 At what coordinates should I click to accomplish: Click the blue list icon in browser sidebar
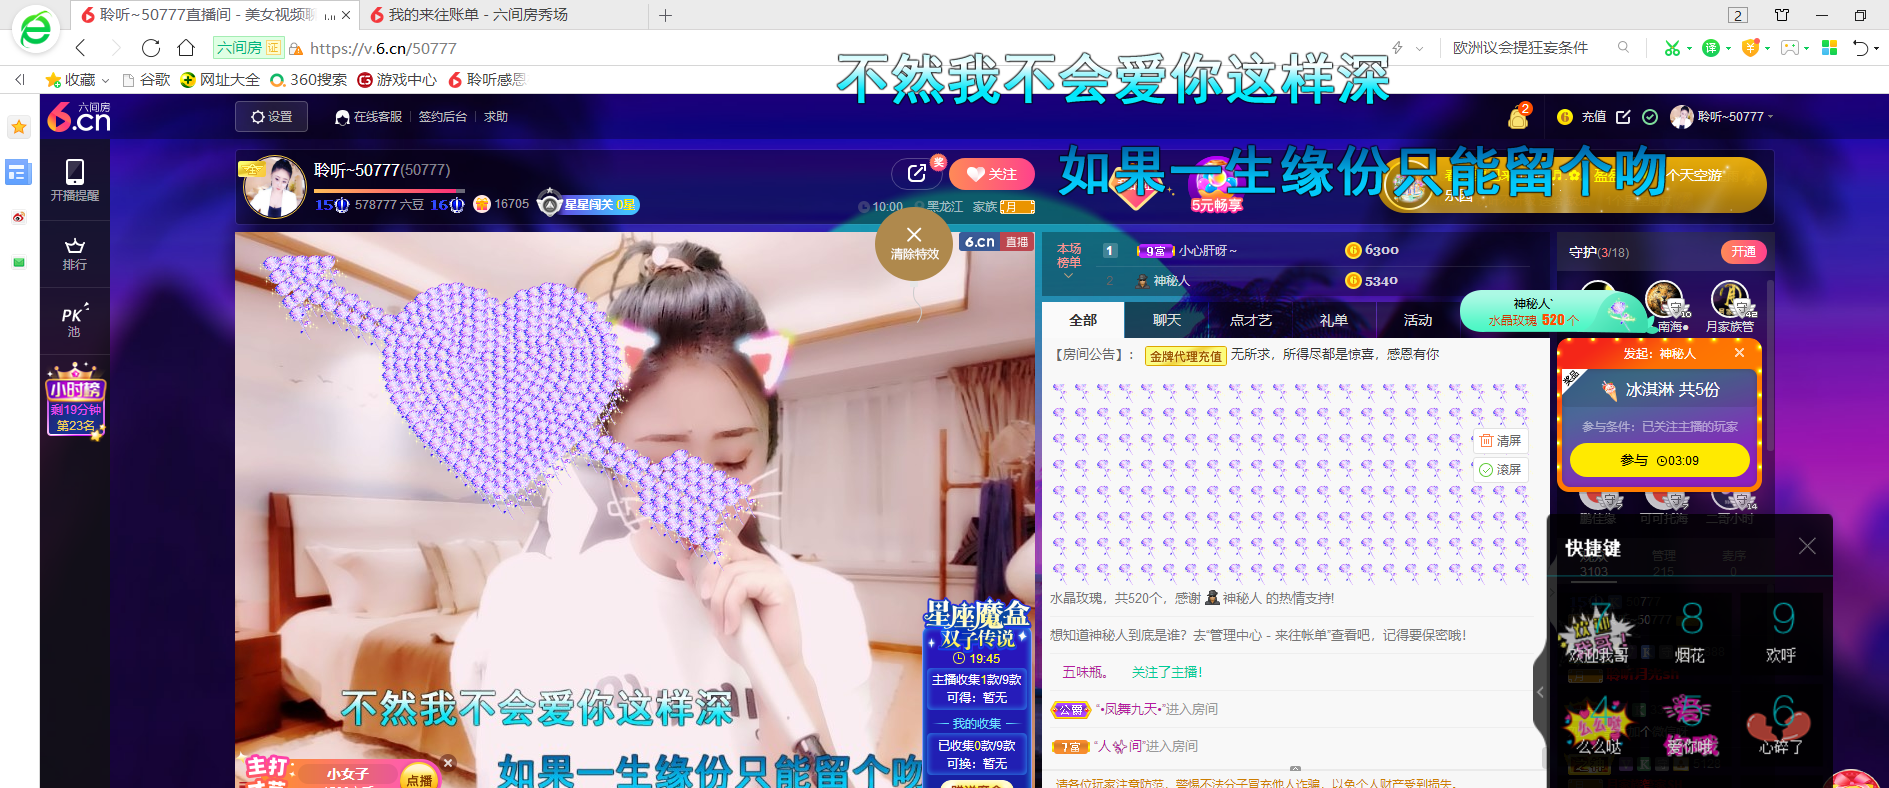pyautogui.click(x=18, y=172)
